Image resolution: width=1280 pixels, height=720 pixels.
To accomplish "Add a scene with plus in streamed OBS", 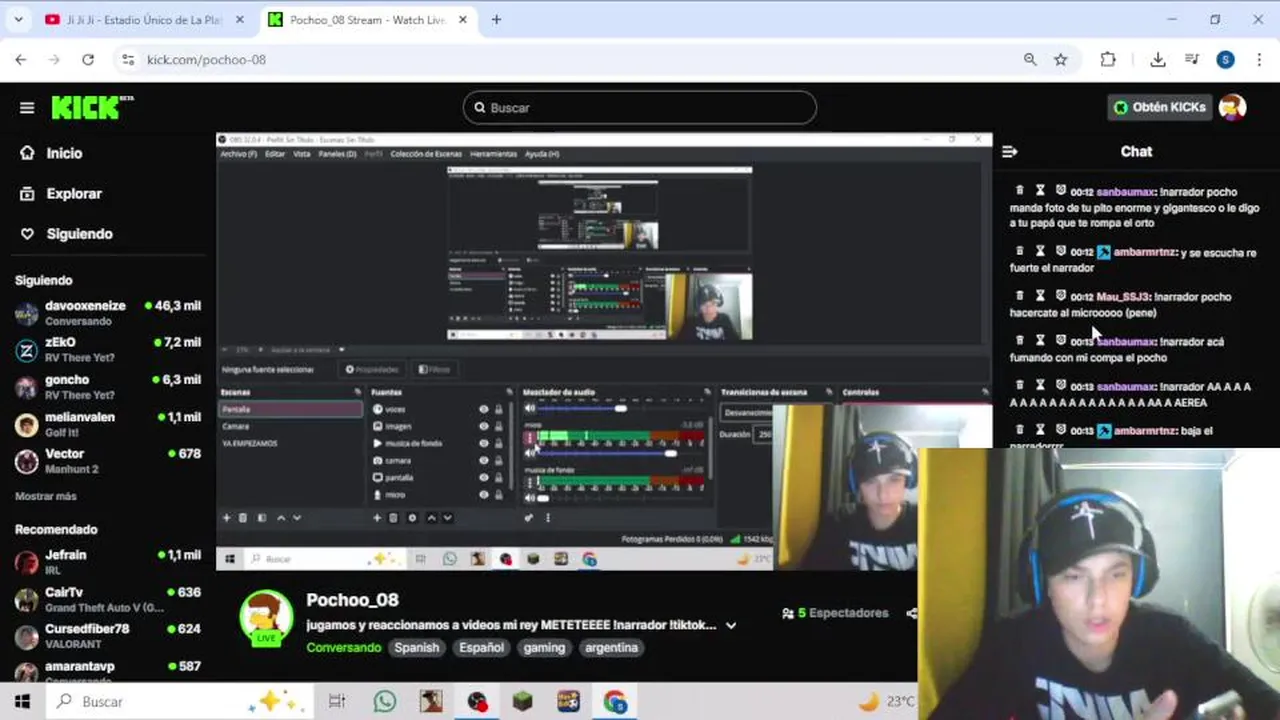I will tap(227, 518).
